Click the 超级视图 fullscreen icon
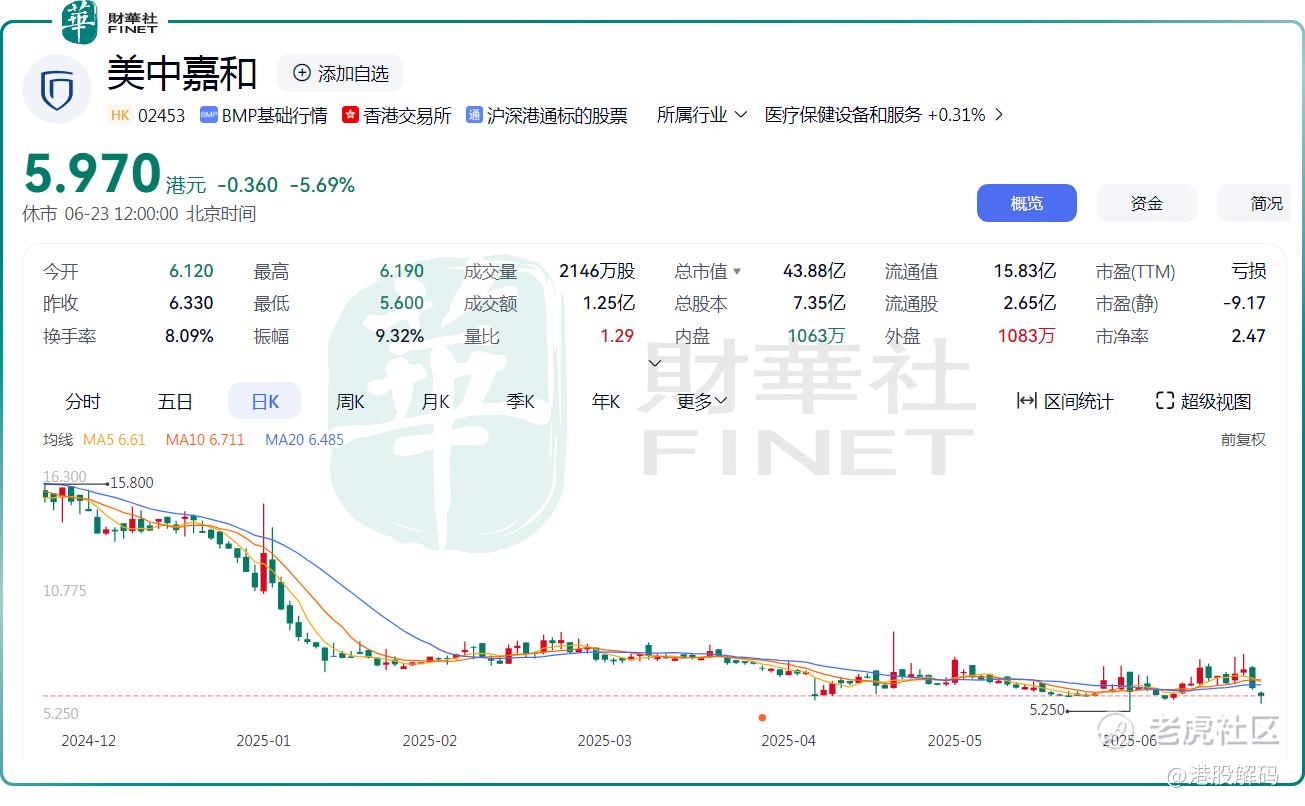 pos(1164,401)
